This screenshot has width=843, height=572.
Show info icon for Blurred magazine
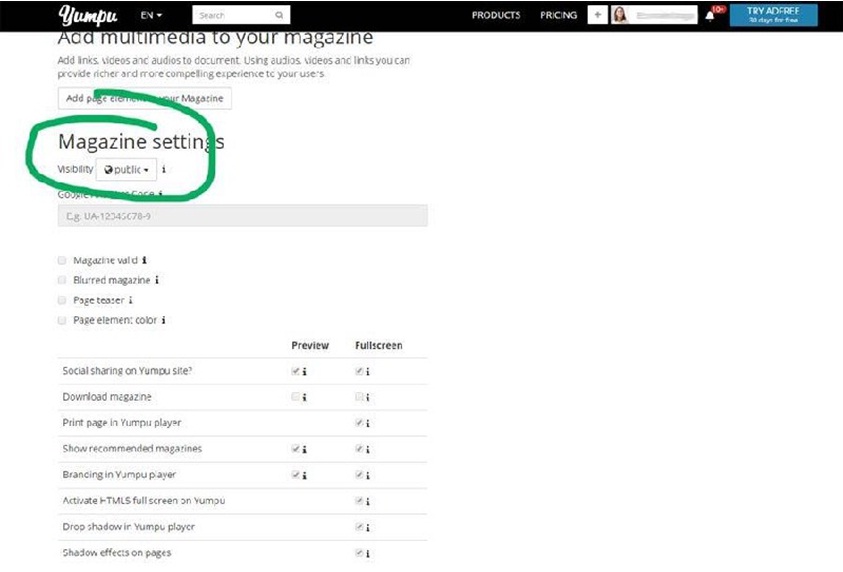(x=156, y=280)
